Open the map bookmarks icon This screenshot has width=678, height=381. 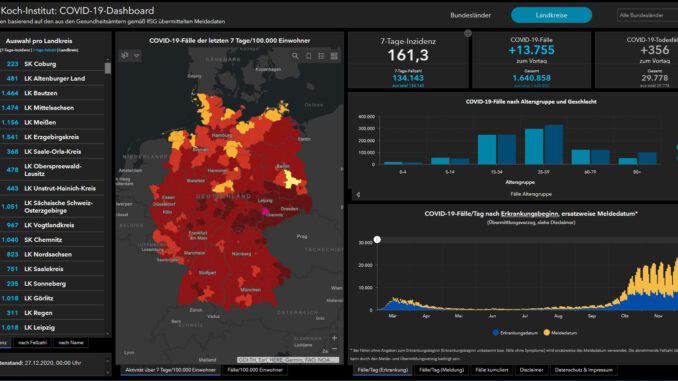point(308,56)
